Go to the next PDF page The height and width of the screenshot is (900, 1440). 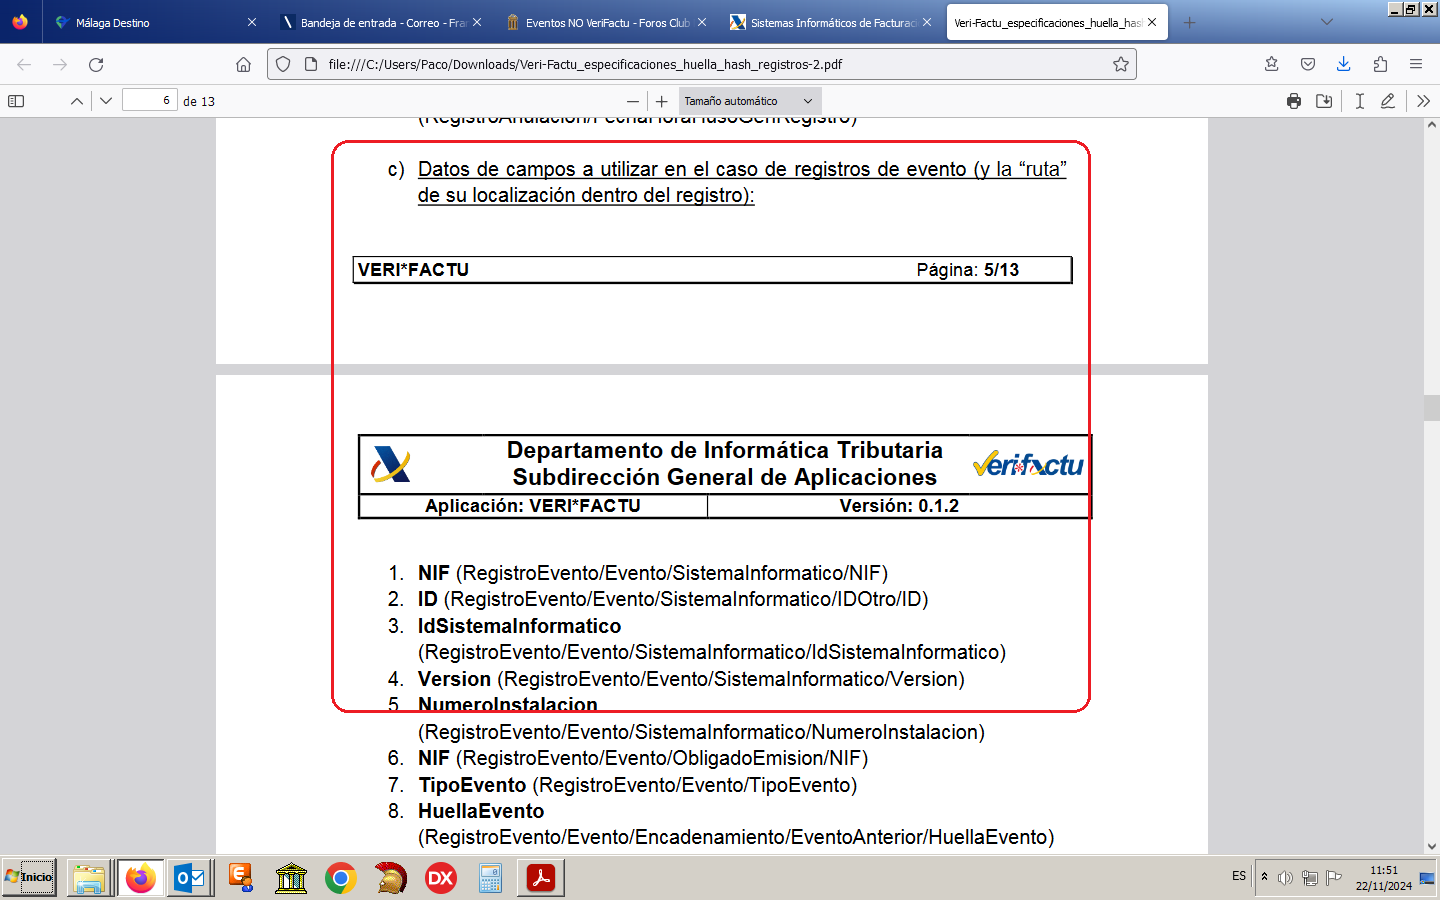[x=106, y=101]
